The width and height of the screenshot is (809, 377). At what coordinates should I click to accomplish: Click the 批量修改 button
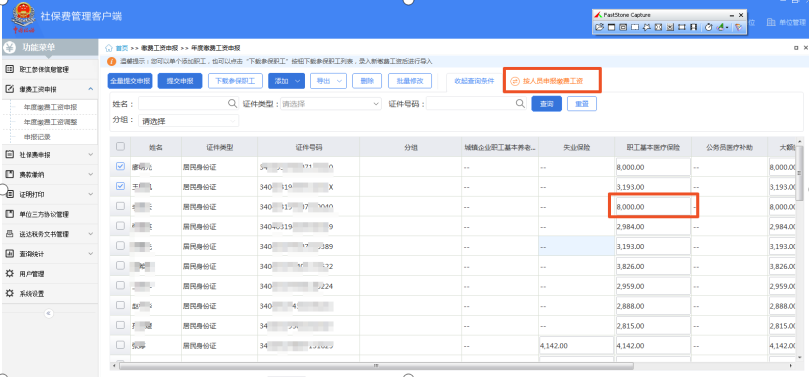(409, 81)
